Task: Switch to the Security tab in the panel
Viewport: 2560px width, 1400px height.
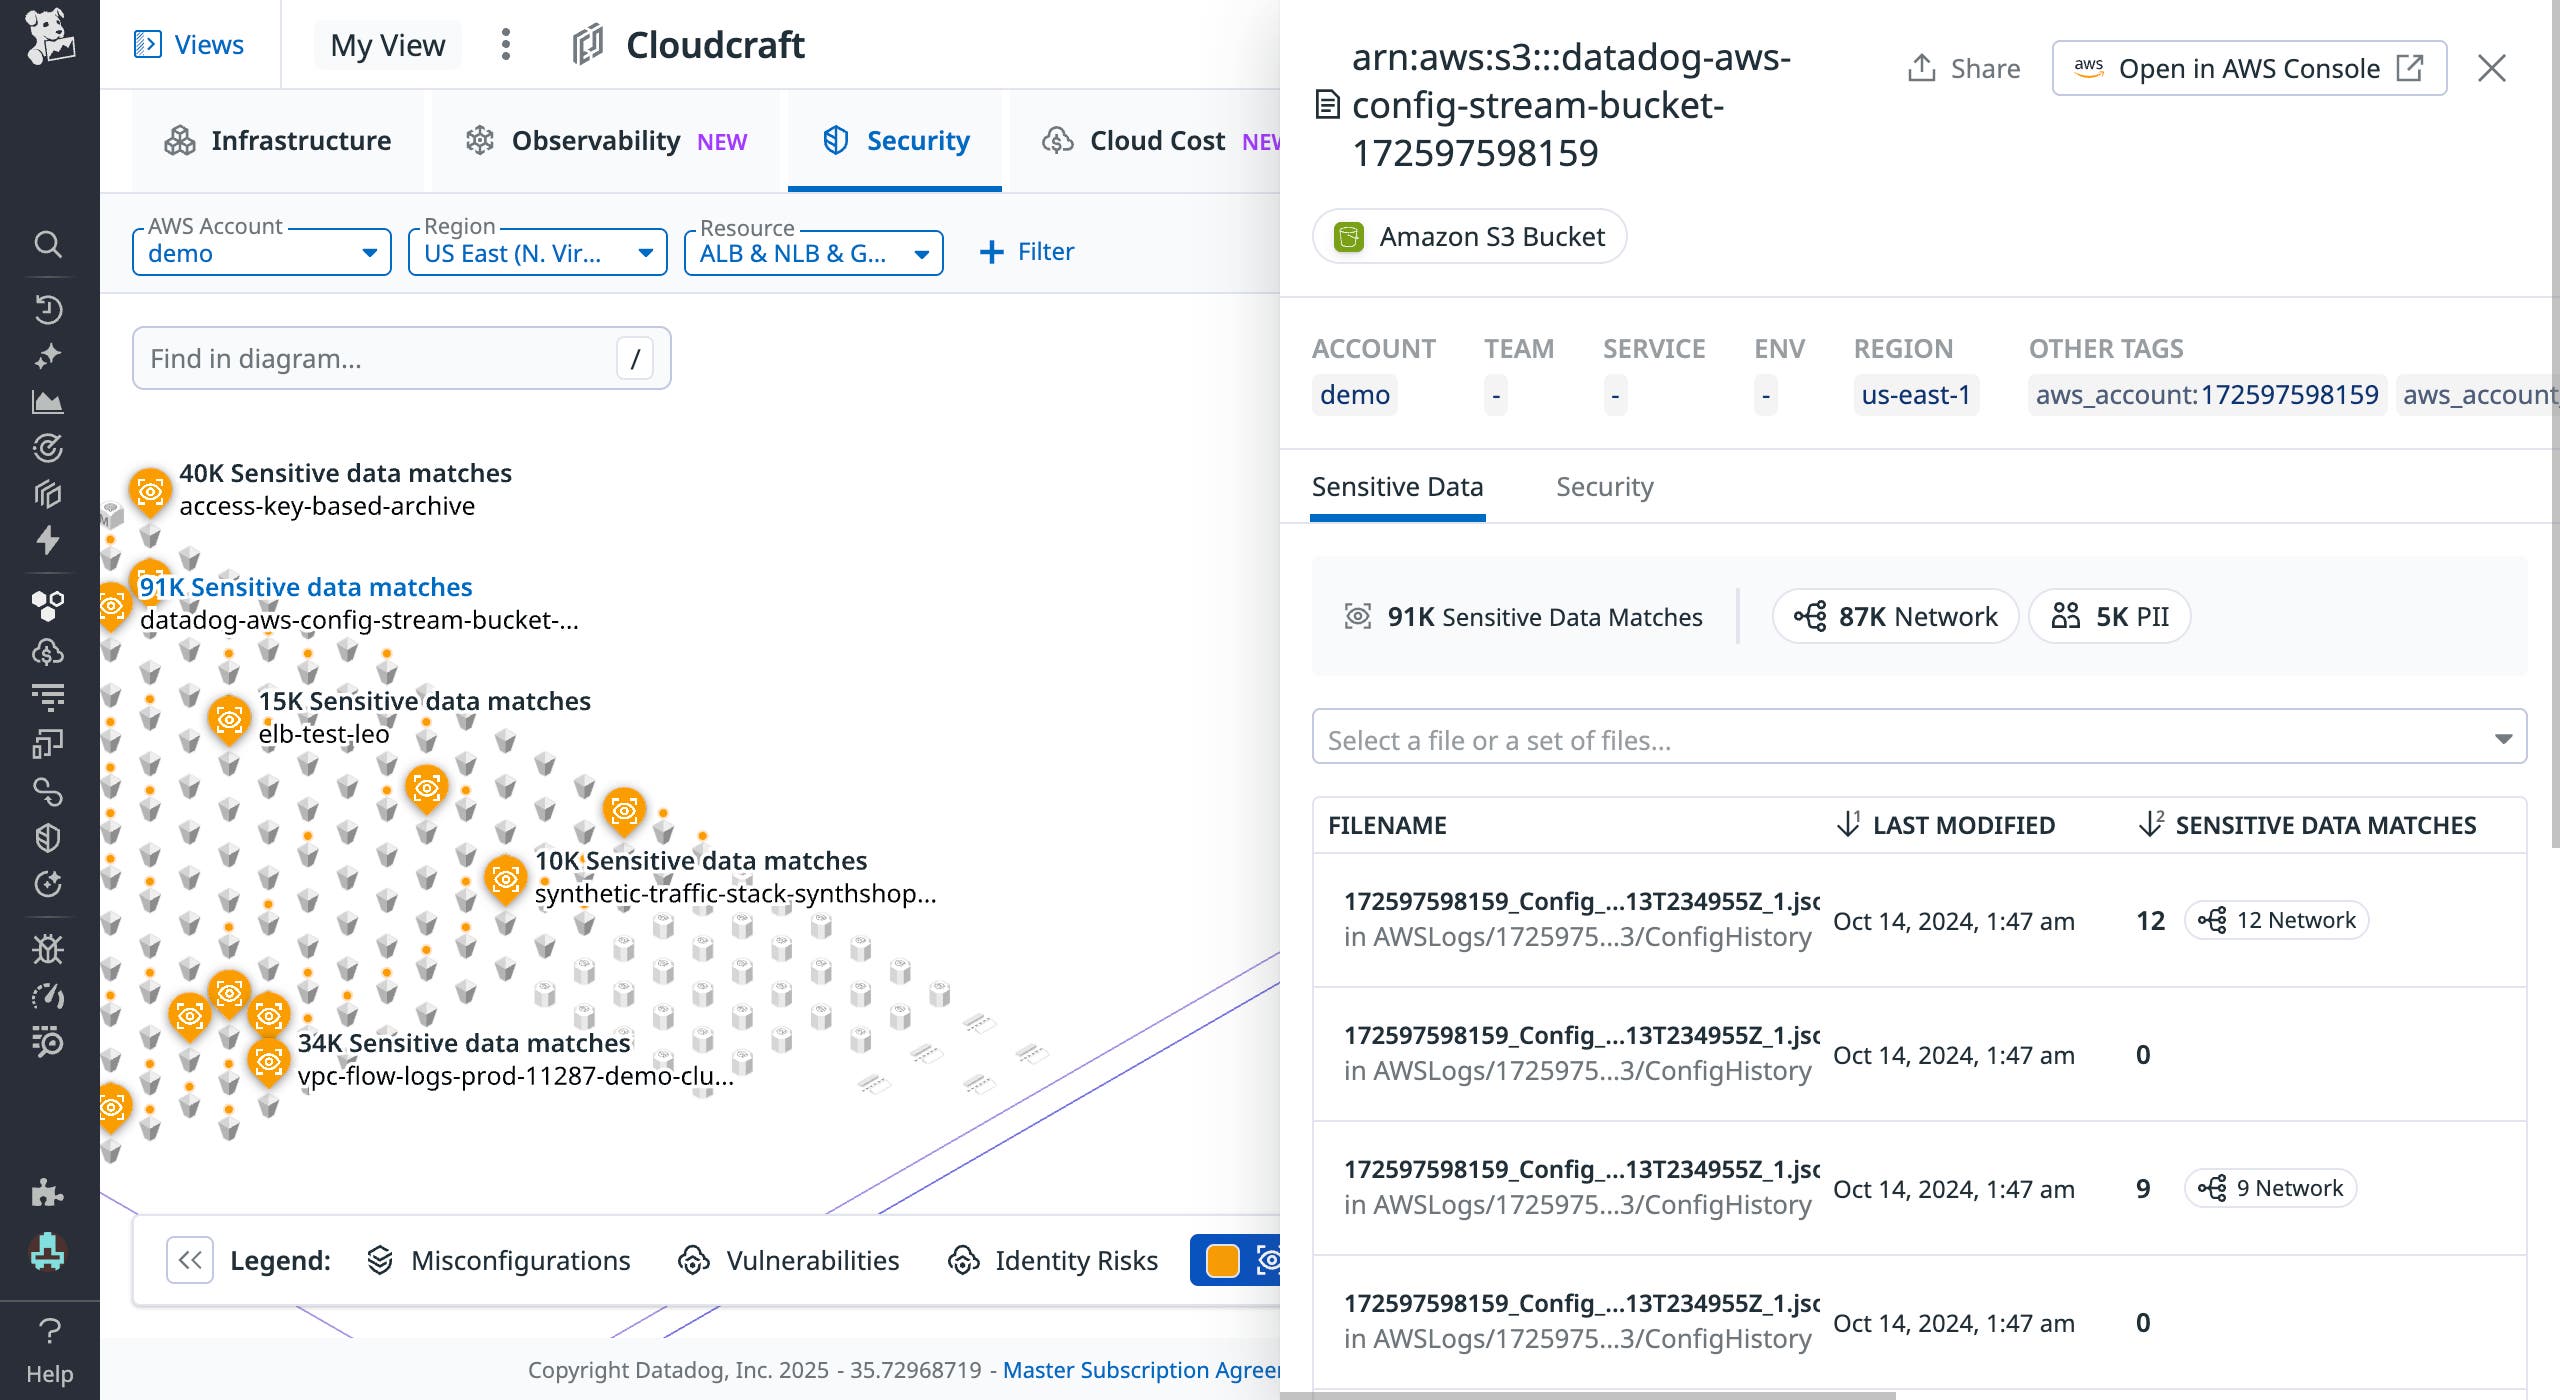Action: 1604,487
